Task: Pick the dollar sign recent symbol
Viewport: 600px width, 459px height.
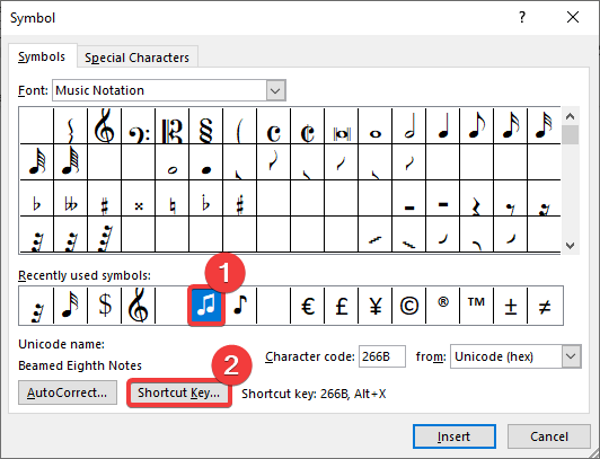Action: [x=104, y=305]
